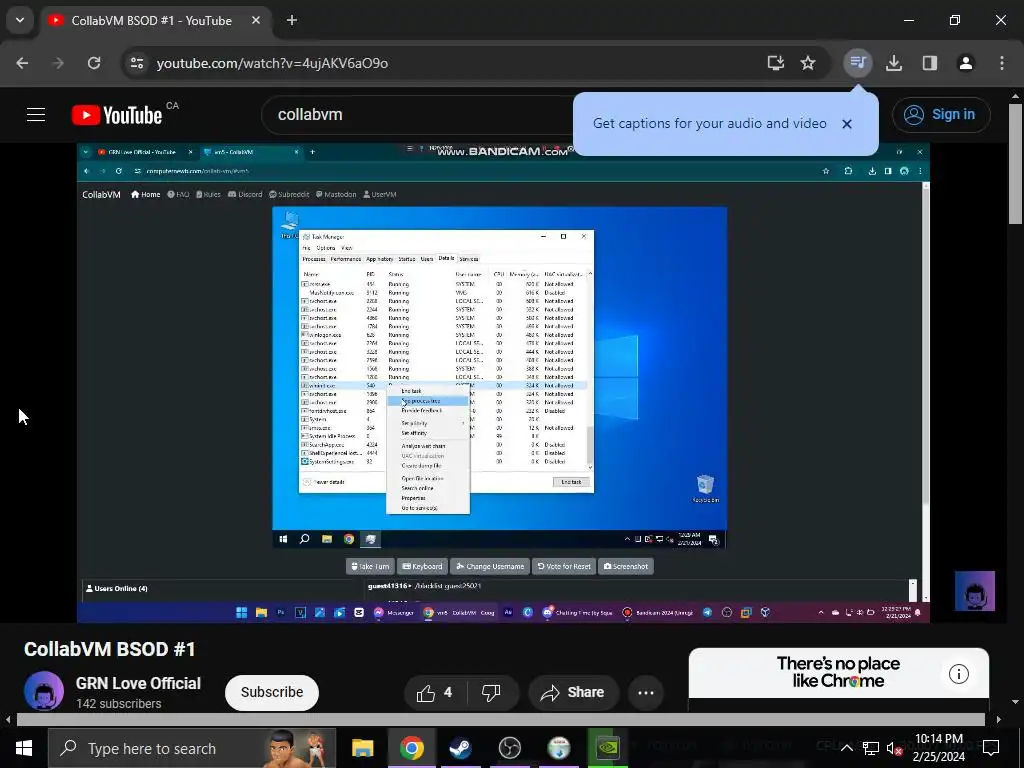Click the Chrome taskbar icon

411,748
